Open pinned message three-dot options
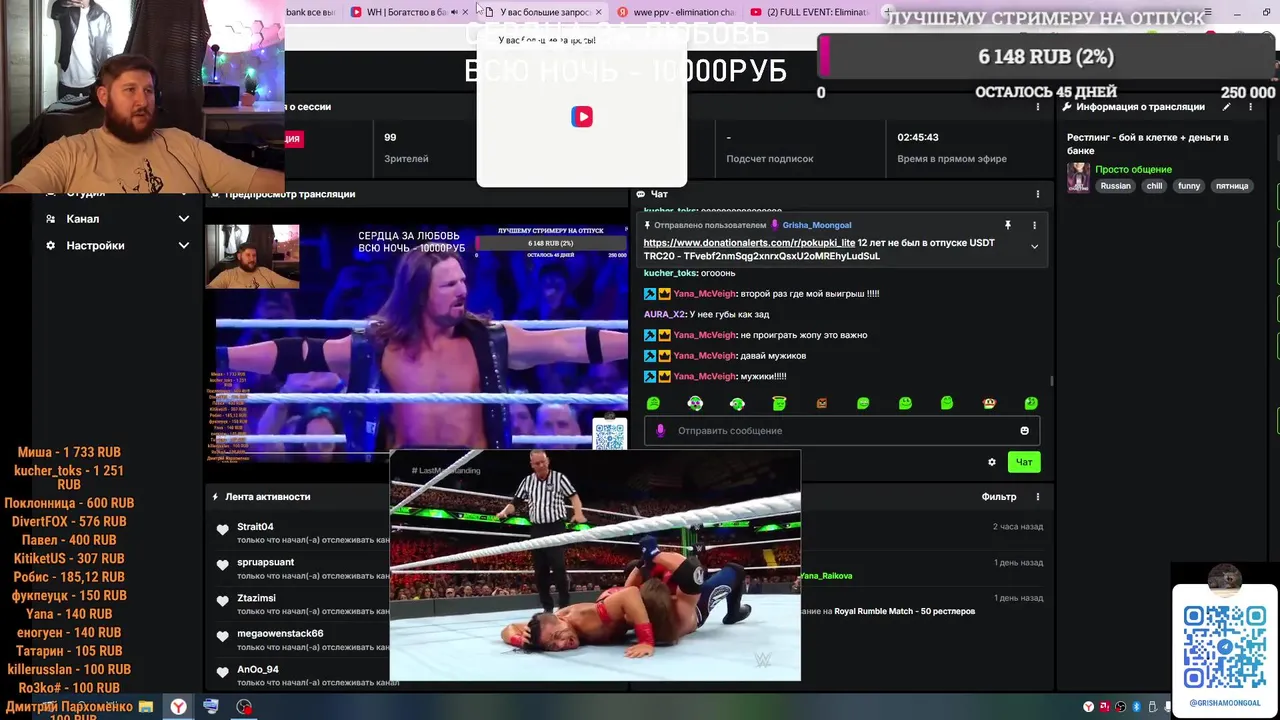1280x720 pixels. pos(1034,225)
